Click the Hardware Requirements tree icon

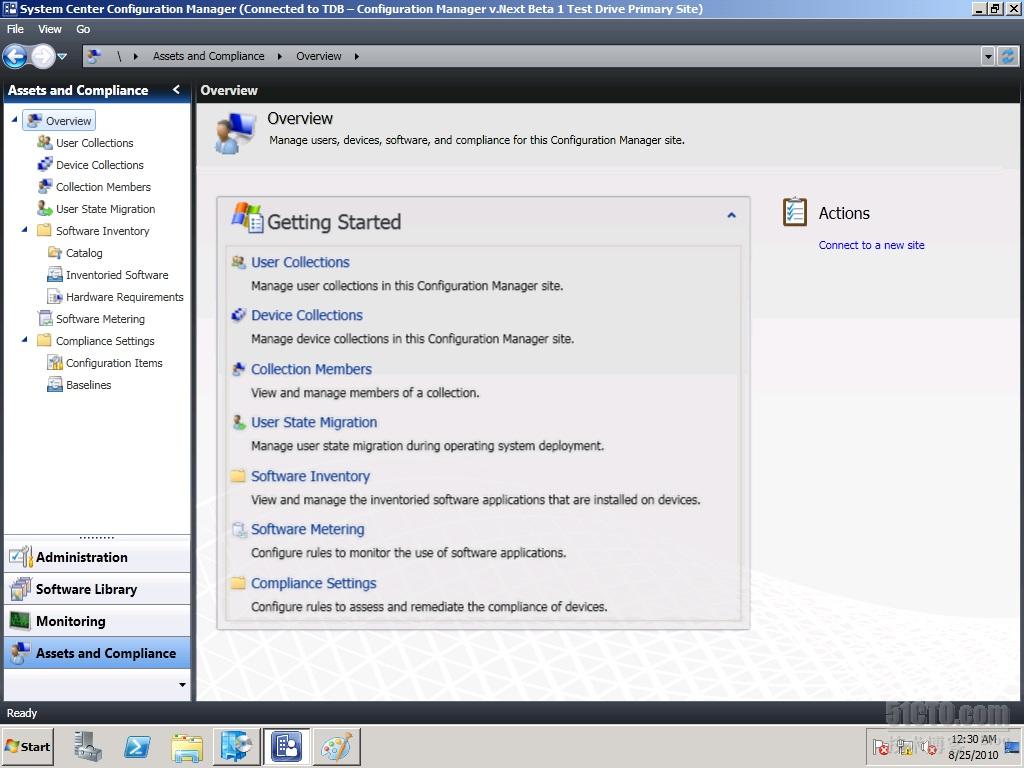tap(55, 296)
